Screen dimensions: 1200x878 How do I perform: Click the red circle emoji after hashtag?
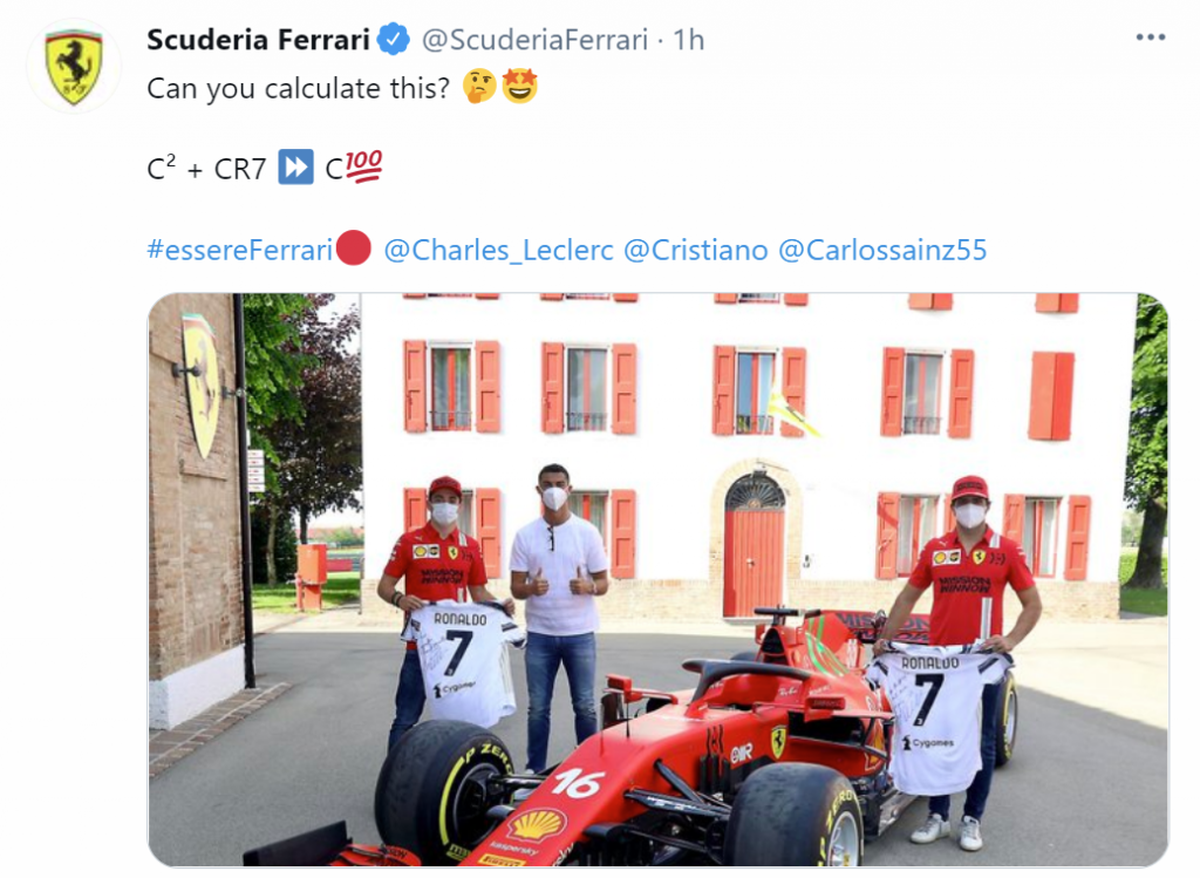(354, 248)
